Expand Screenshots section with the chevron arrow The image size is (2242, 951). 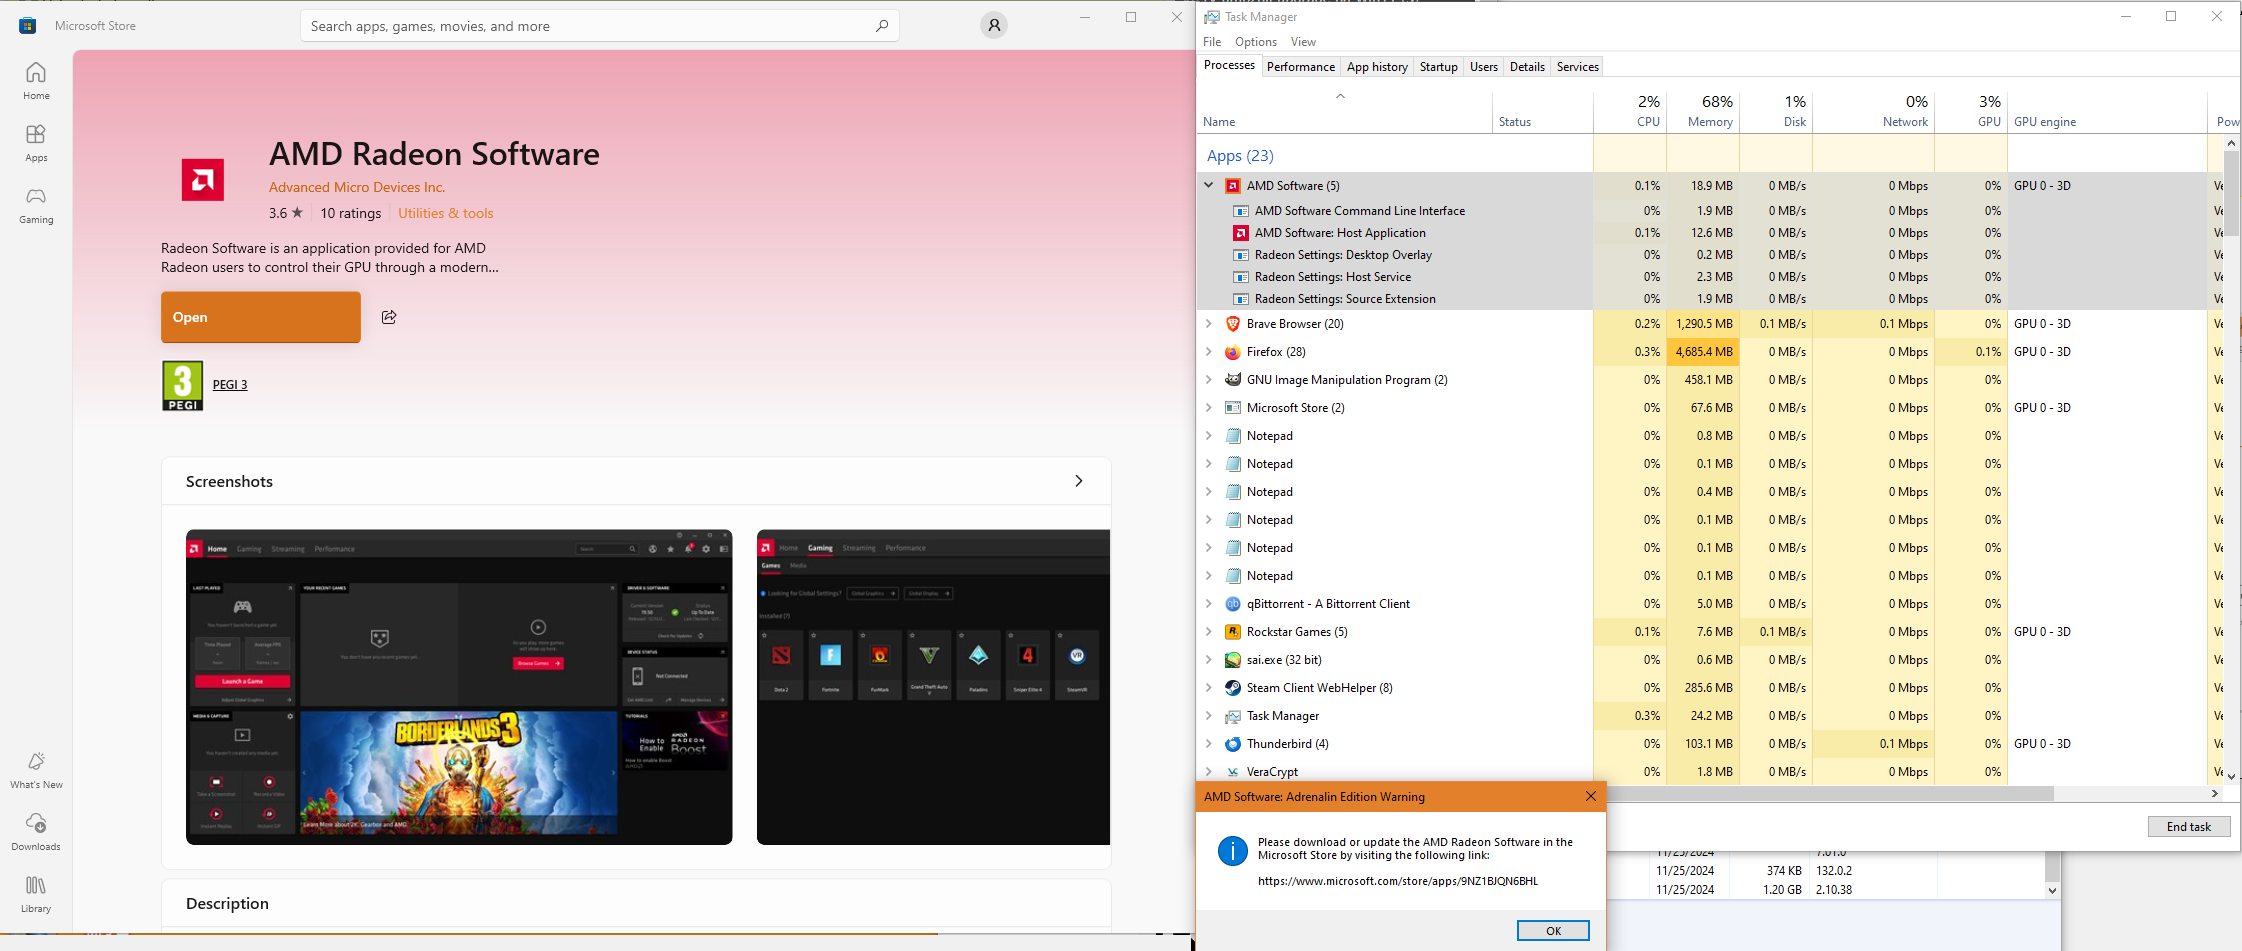coord(1079,481)
